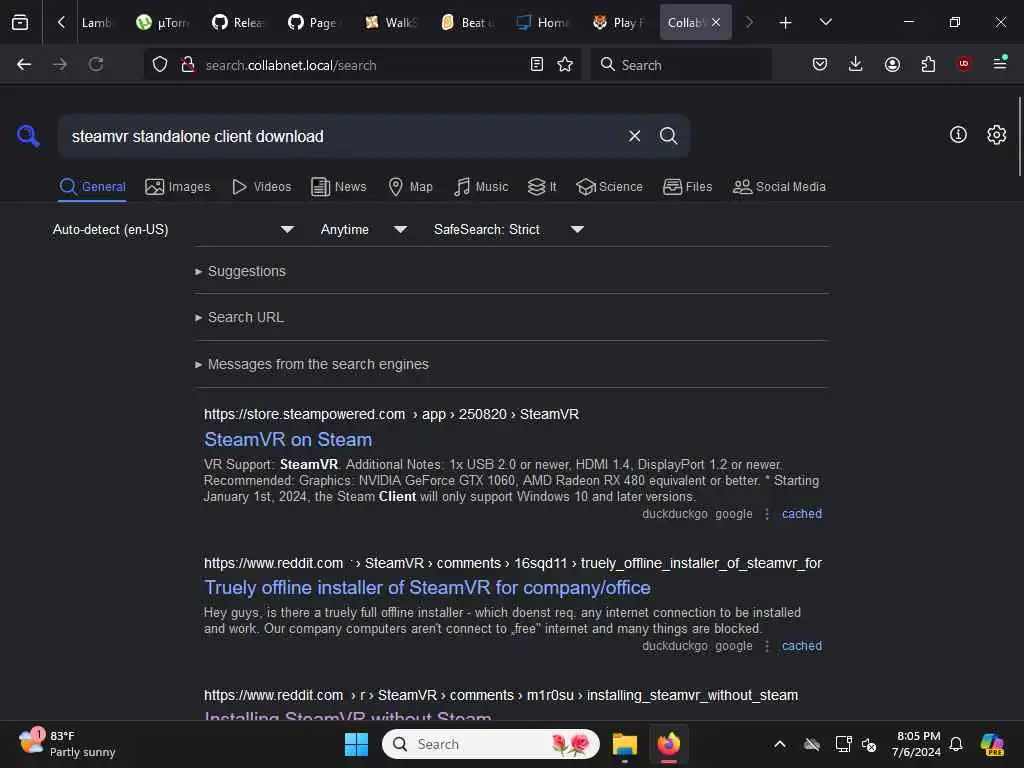Image resolution: width=1024 pixels, height=768 pixels.
Task: Switch to the It category
Action: 542,187
